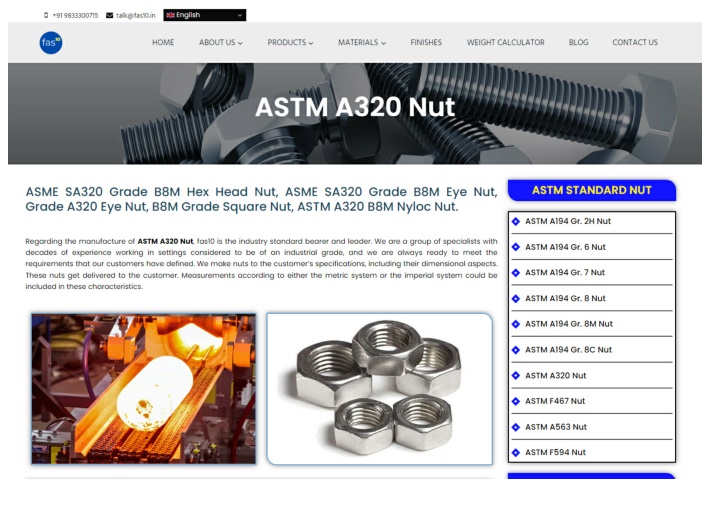Viewport: 720px width, 509px height.
Task: Open the Contact Us page
Action: (x=635, y=42)
